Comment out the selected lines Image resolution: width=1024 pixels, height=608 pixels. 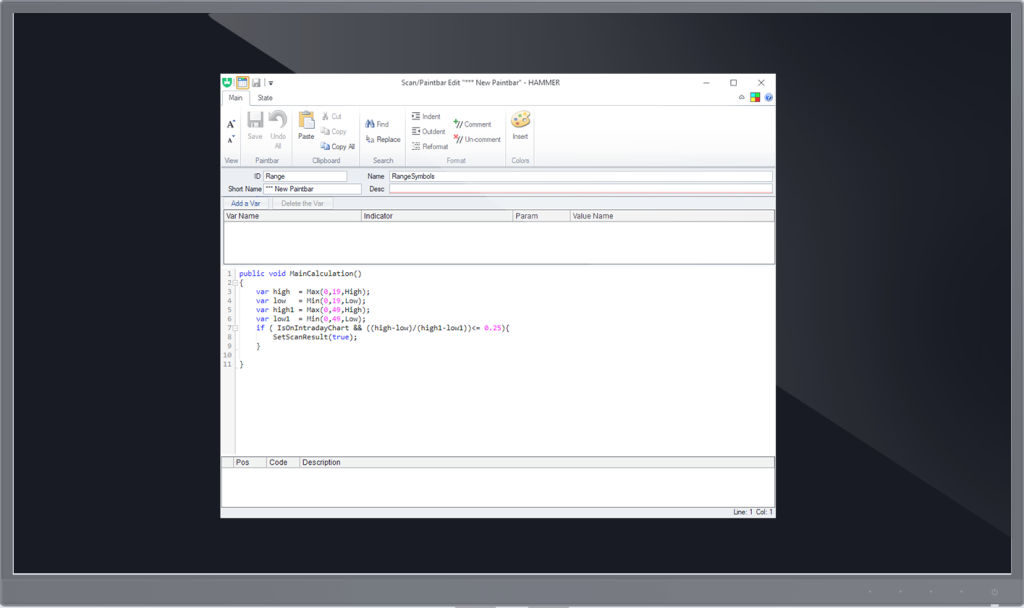point(472,124)
